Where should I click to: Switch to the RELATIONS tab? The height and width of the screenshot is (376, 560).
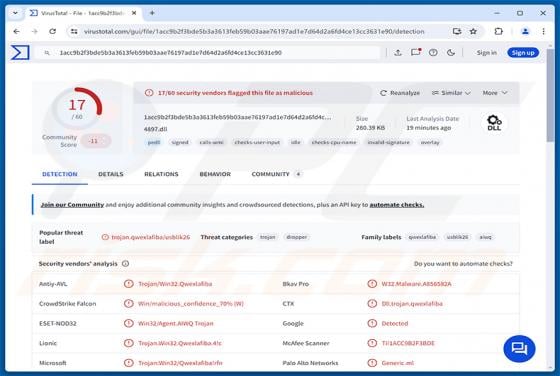pos(161,174)
